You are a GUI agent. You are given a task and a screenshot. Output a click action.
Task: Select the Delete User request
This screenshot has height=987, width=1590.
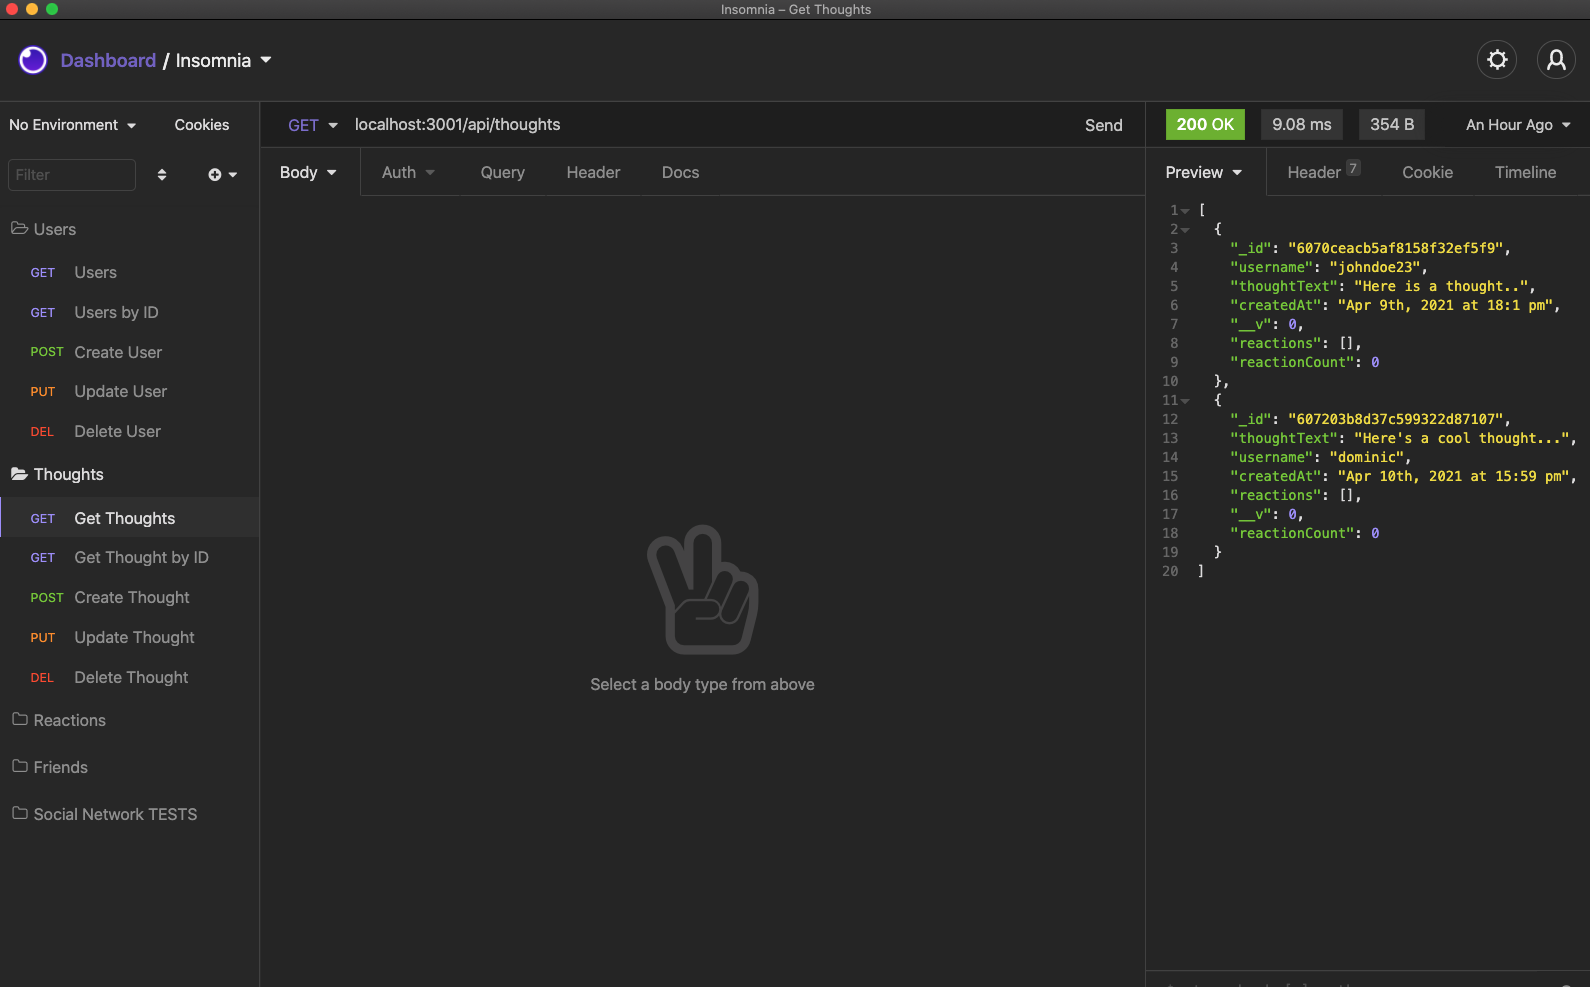[130, 431]
